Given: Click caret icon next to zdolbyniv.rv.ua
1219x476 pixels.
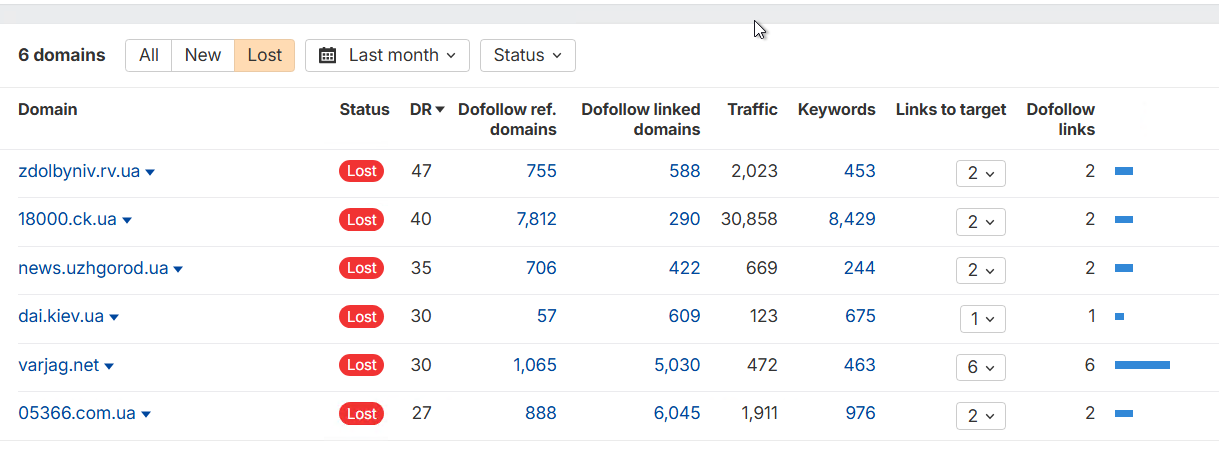Looking at the screenshot, I should click(150, 172).
